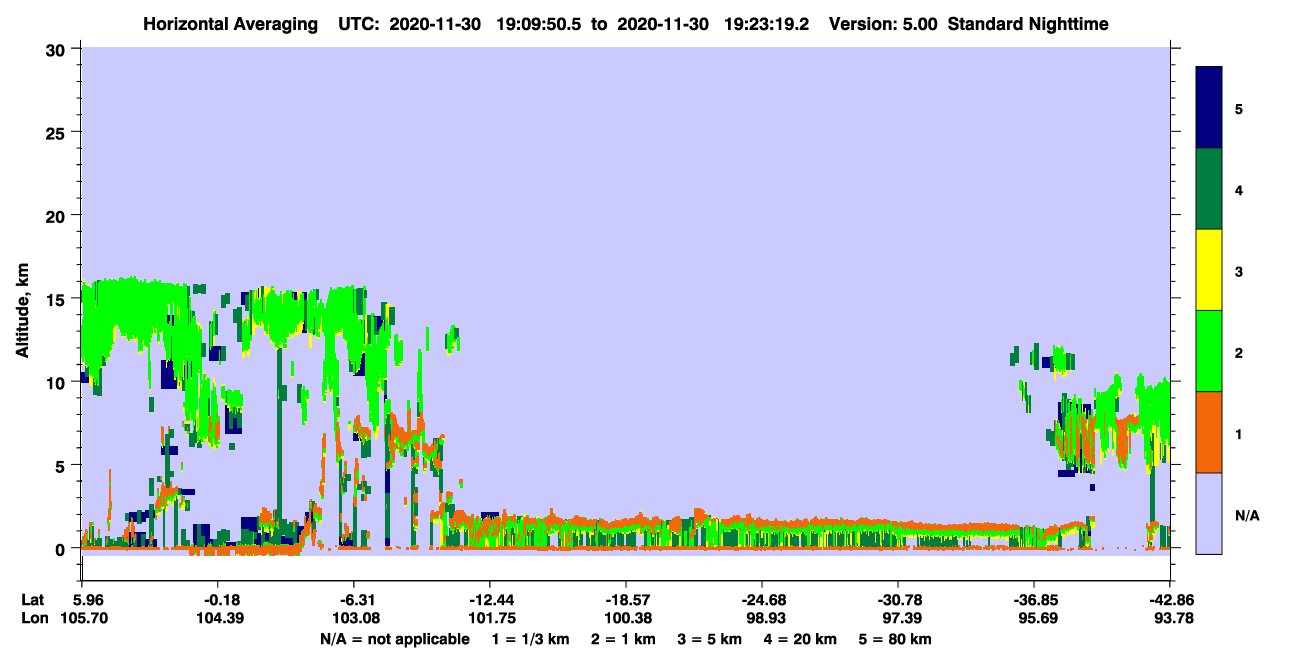Click the yellow colorbar segment labeled 3
The image size is (1300, 667).
[1209, 270]
